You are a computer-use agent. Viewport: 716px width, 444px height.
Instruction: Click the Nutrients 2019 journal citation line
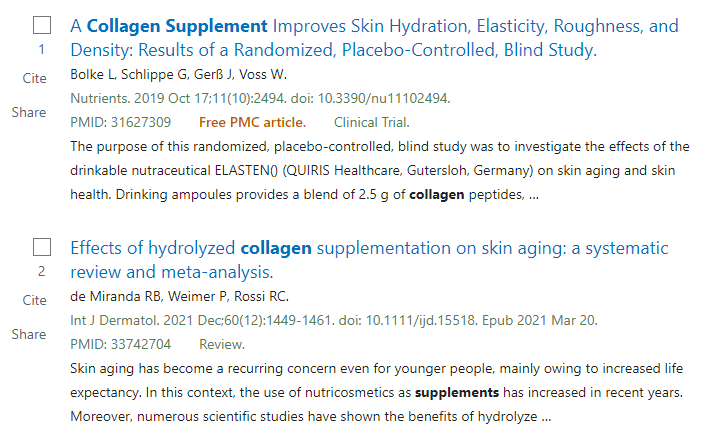click(x=260, y=98)
